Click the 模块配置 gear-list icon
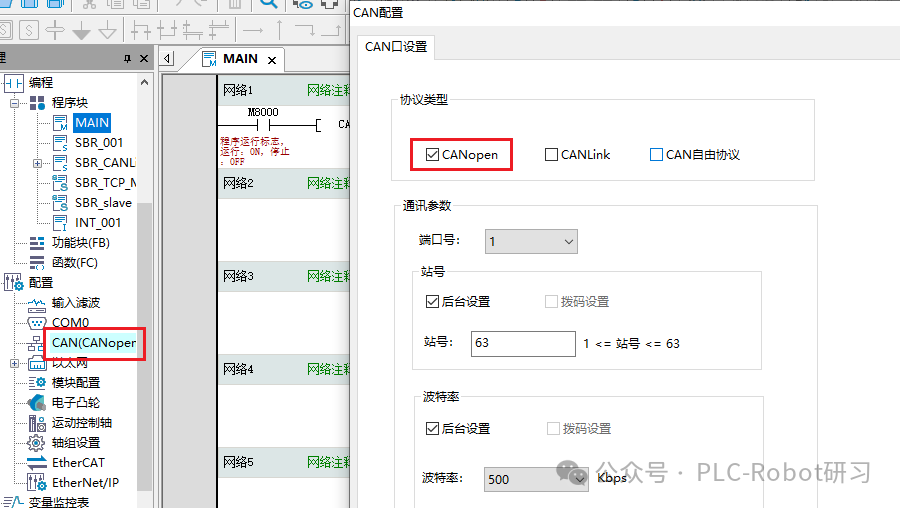This screenshot has height=508, width=900. point(37,383)
